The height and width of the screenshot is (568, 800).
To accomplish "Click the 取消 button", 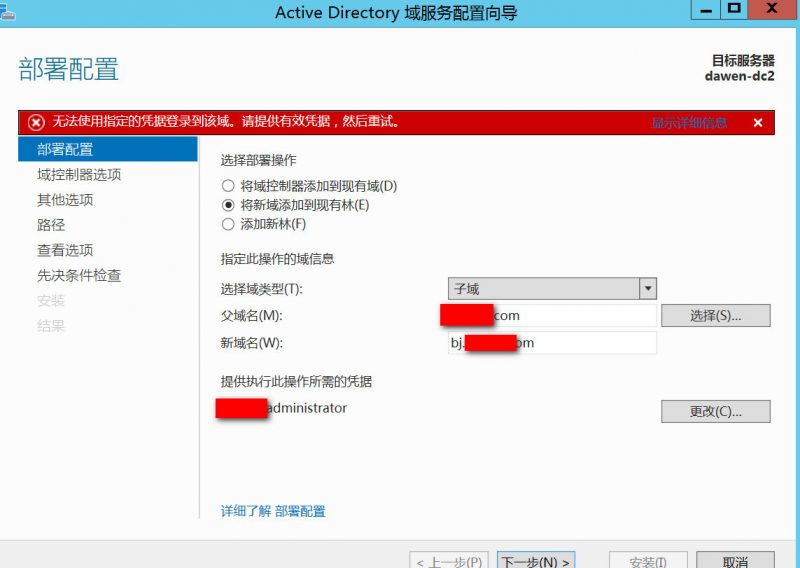I will (x=735, y=560).
